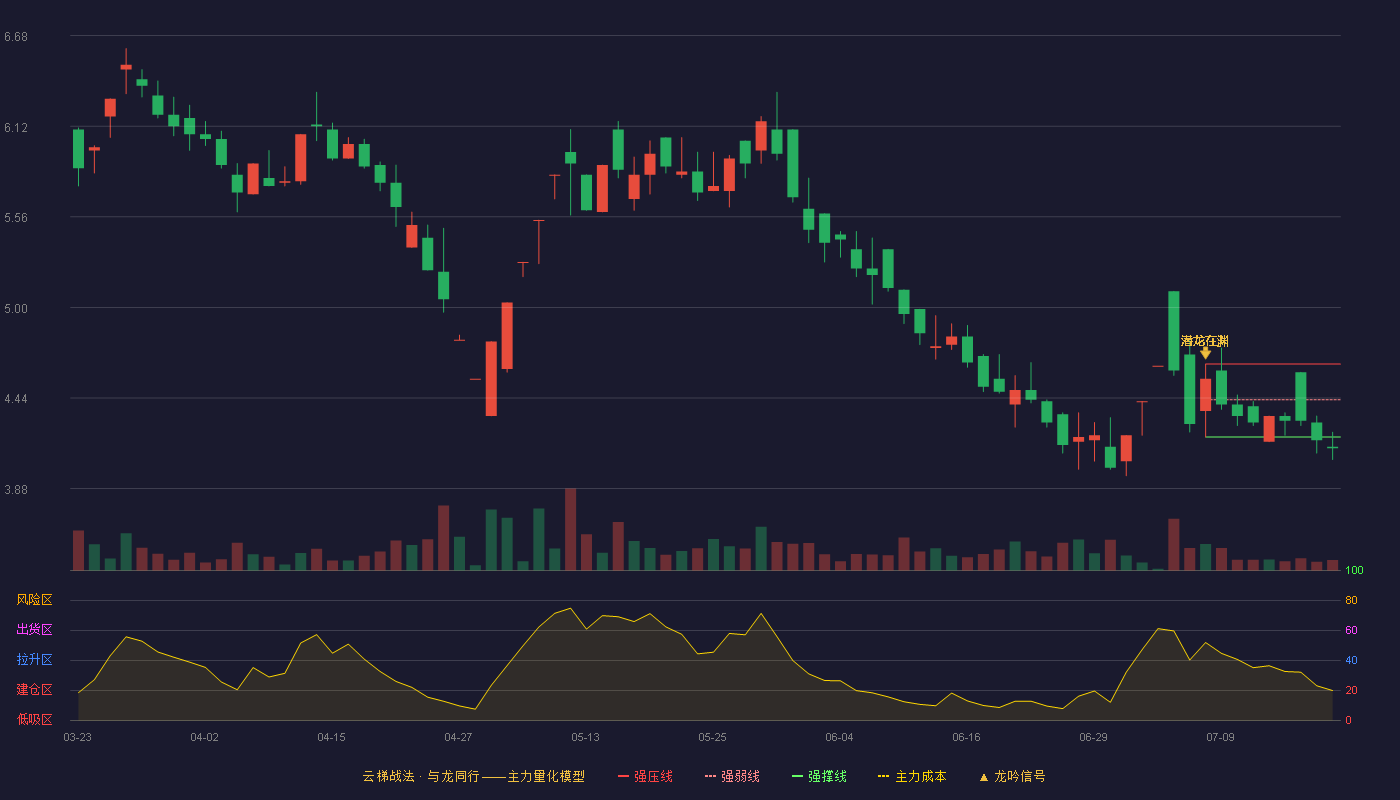Image resolution: width=1400 pixels, height=800 pixels.
Task: Click the 龙吟信号 triangle legend item
Action: click(x=1012, y=776)
